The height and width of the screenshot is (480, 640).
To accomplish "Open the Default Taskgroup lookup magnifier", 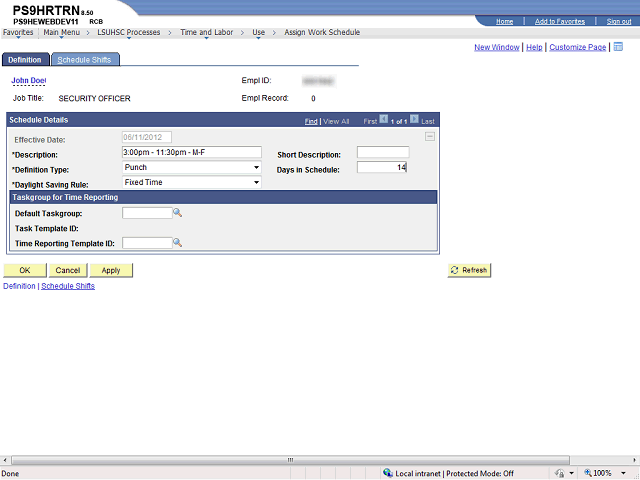I will point(178,213).
